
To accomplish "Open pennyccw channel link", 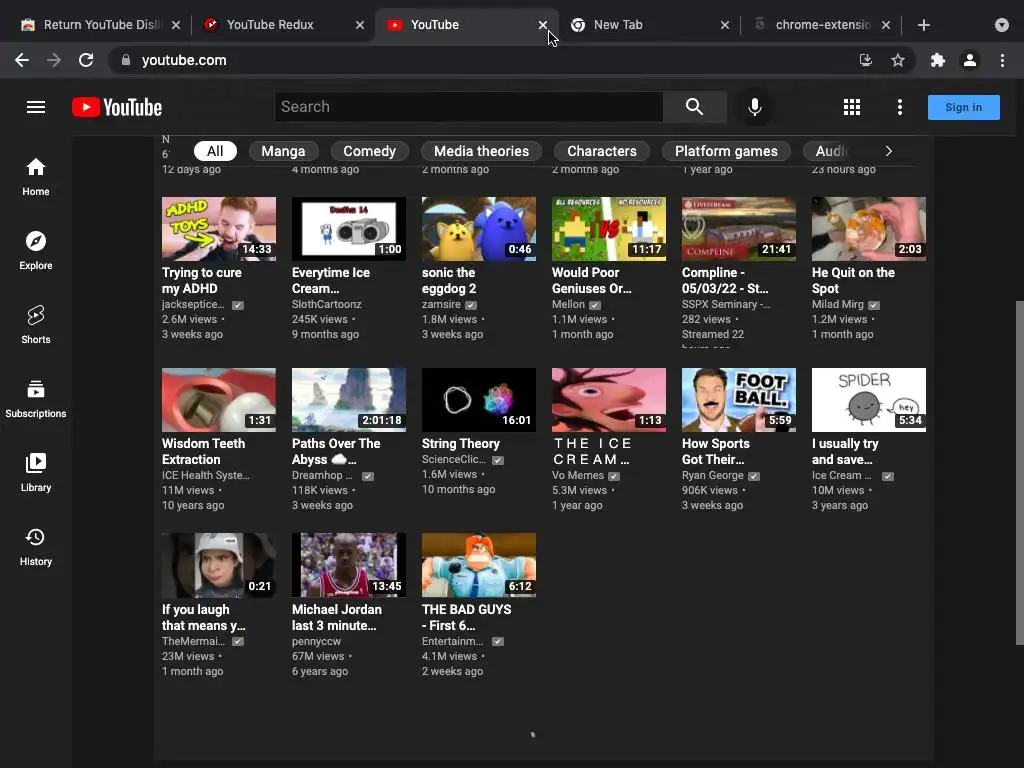I will pyautogui.click(x=316, y=641).
